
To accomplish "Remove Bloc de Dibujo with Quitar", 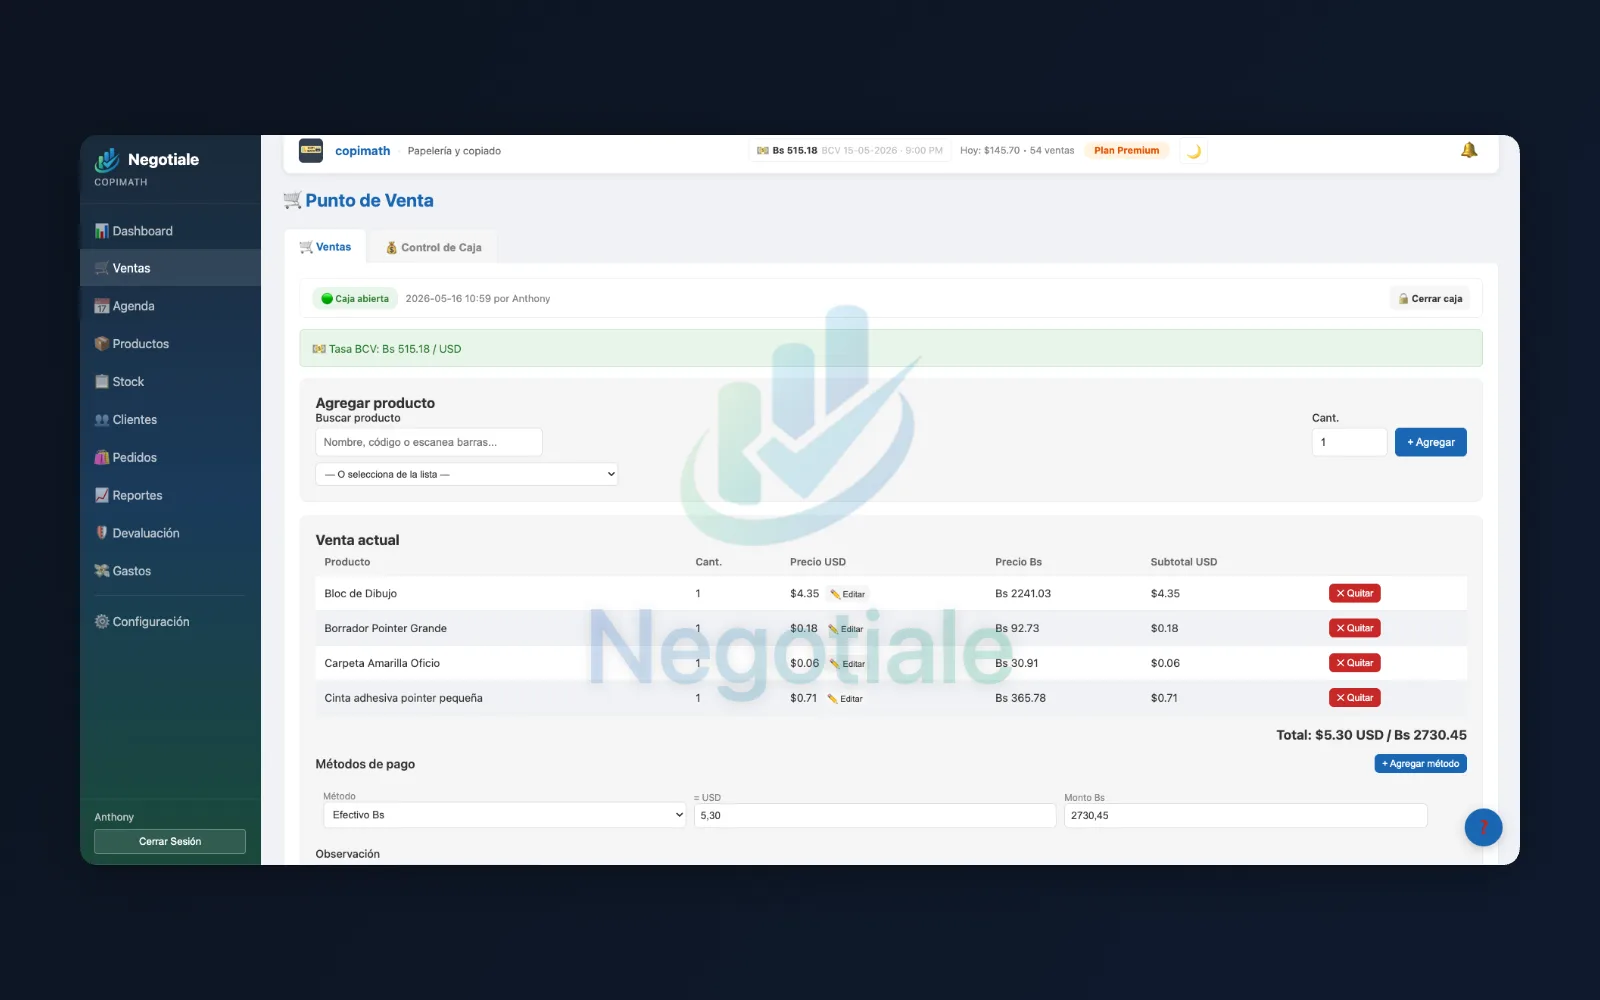I will coord(1355,593).
